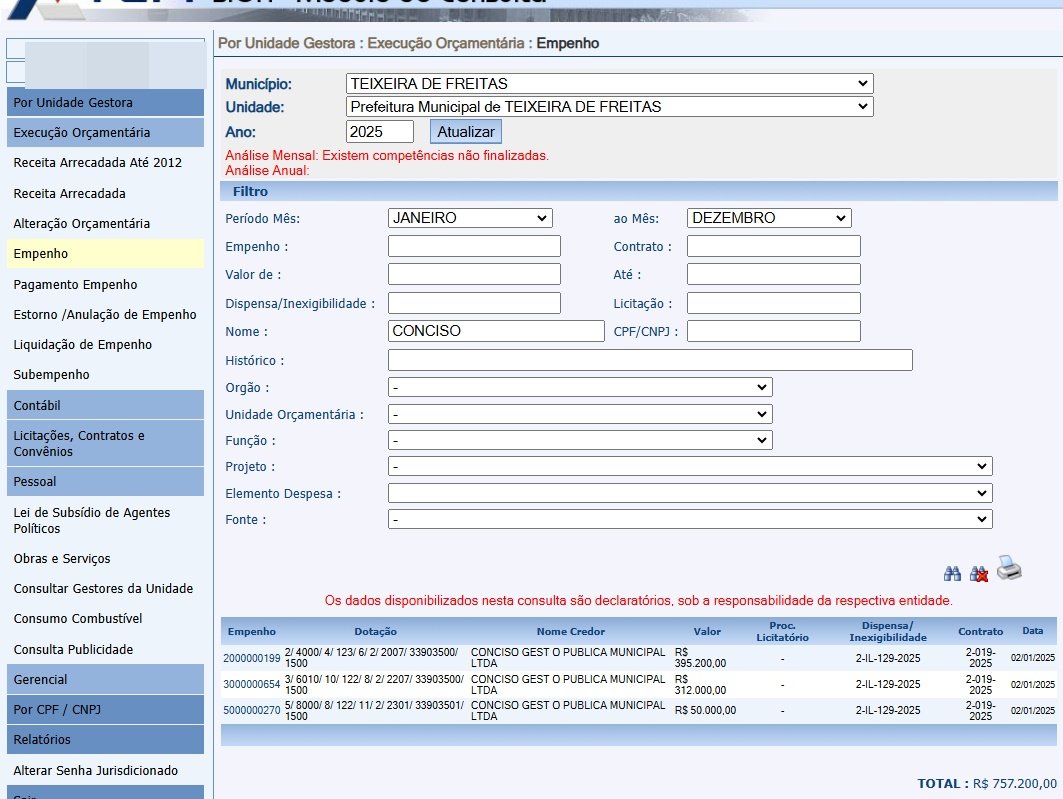Open the Período Mês JANEIRO dropdown
Image resolution: width=1063 pixels, height=799 pixels.
click(x=470, y=218)
